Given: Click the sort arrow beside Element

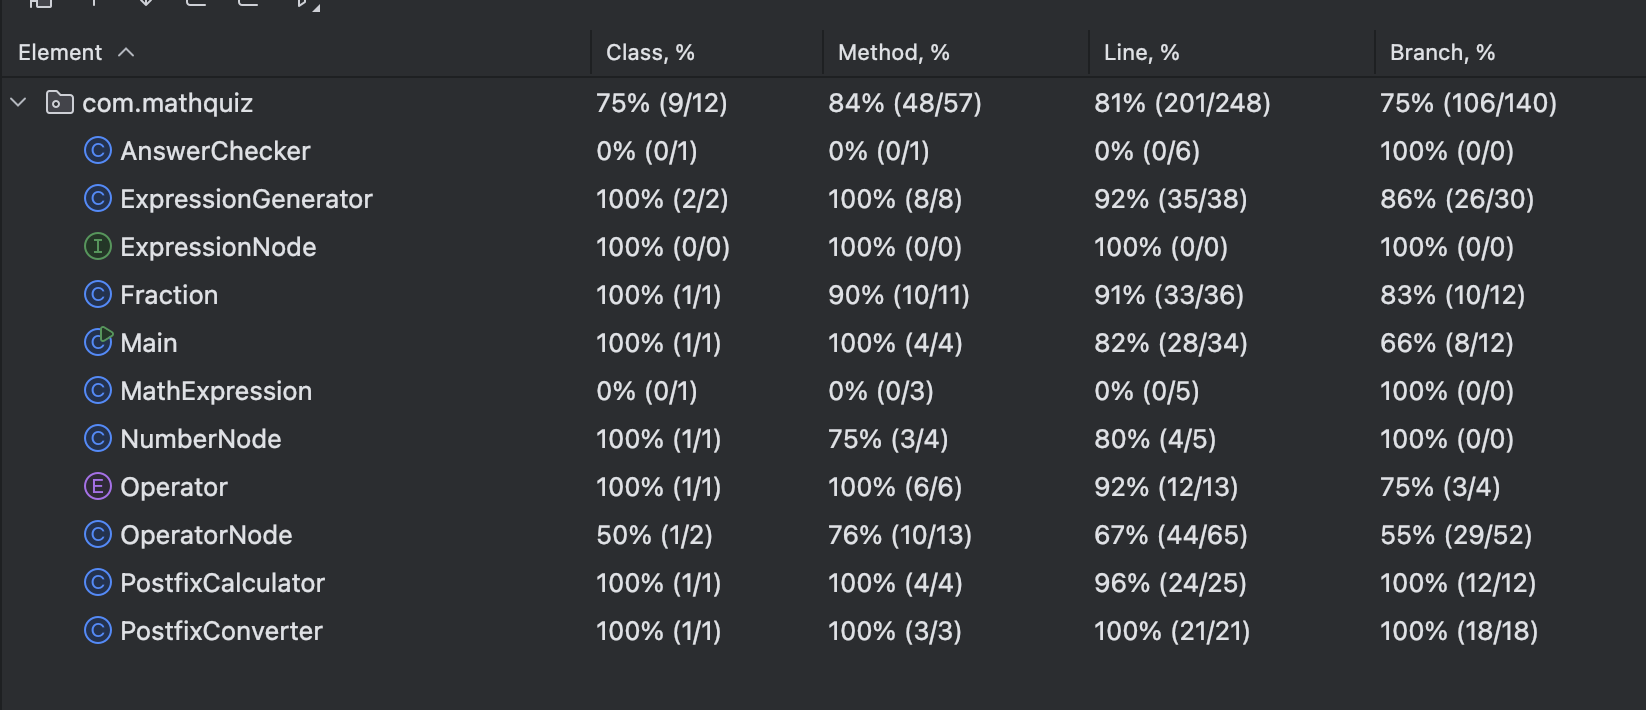Looking at the screenshot, I should coord(126,53).
